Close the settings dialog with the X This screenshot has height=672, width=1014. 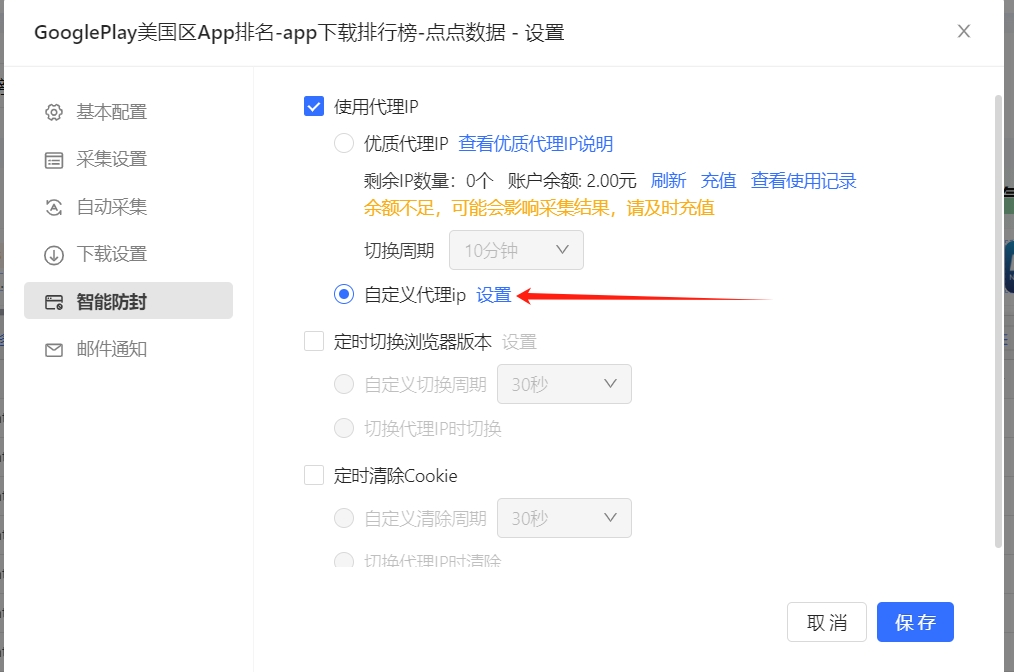click(x=964, y=31)
